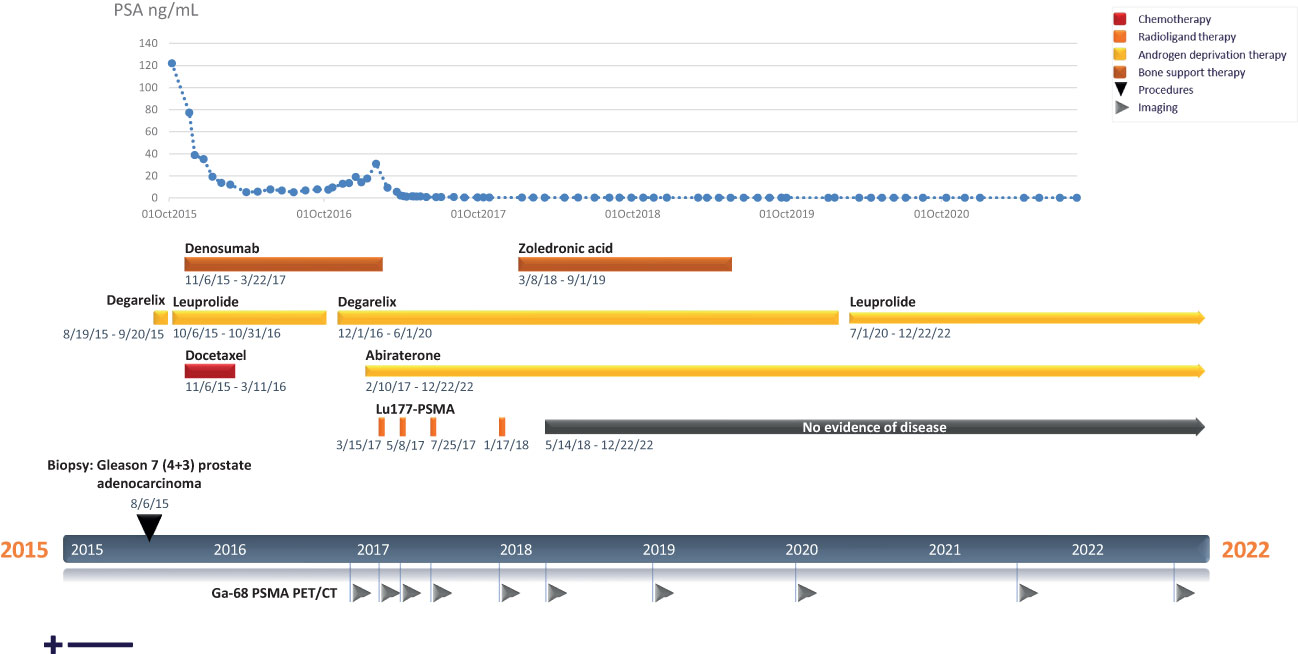Image resolution: width=1298 pixels, height=654 pixels.
Task: Click the plus symbol at bottom left
Action: [53, 645]
